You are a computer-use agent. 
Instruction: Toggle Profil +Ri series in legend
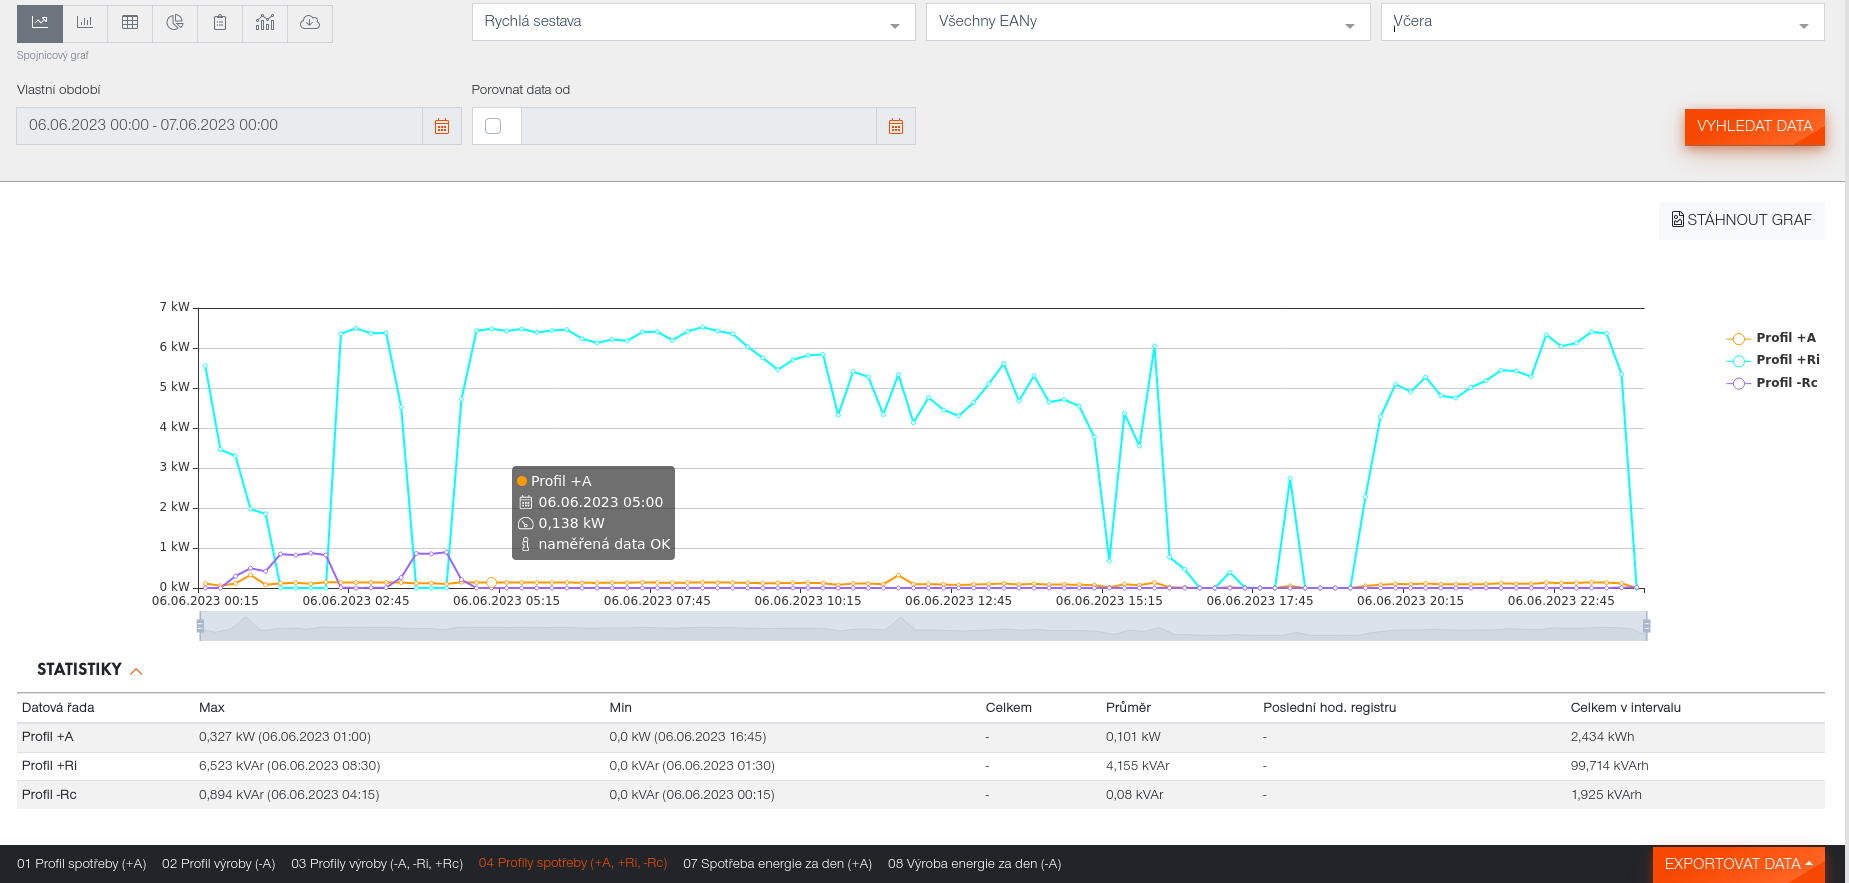coord(1773,360)
